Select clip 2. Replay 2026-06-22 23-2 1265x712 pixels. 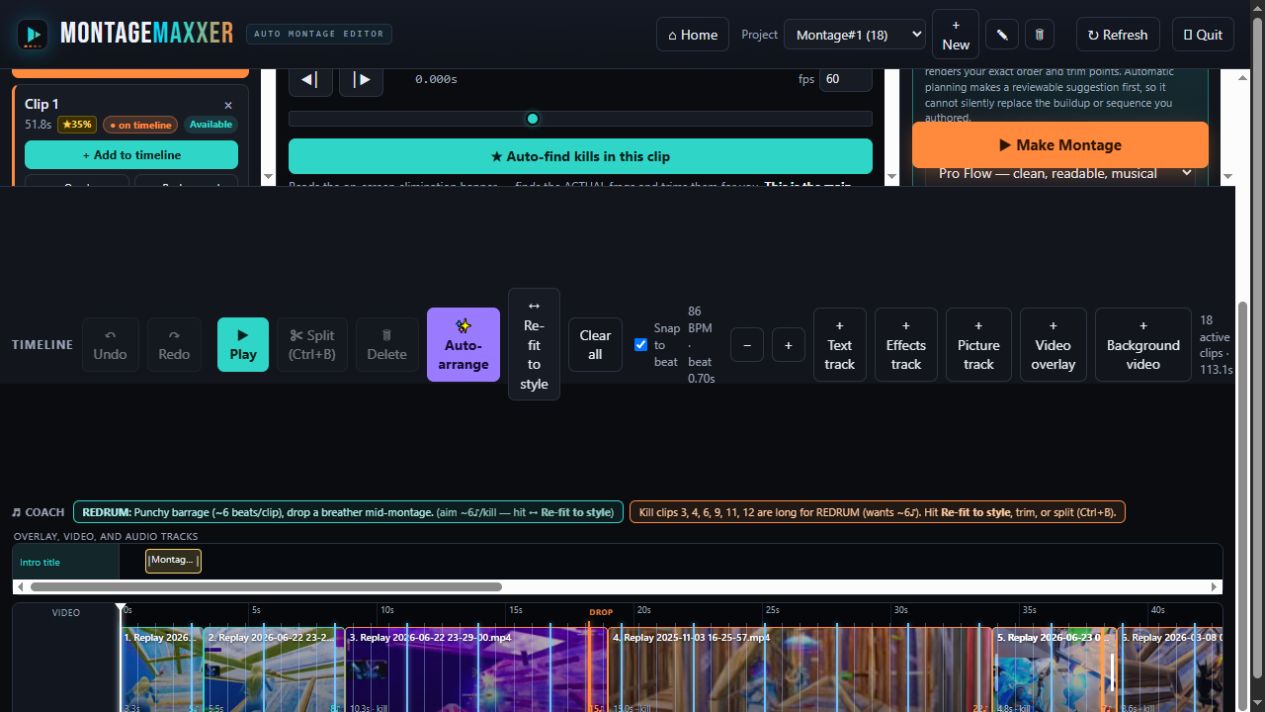(x=274, y=669)
